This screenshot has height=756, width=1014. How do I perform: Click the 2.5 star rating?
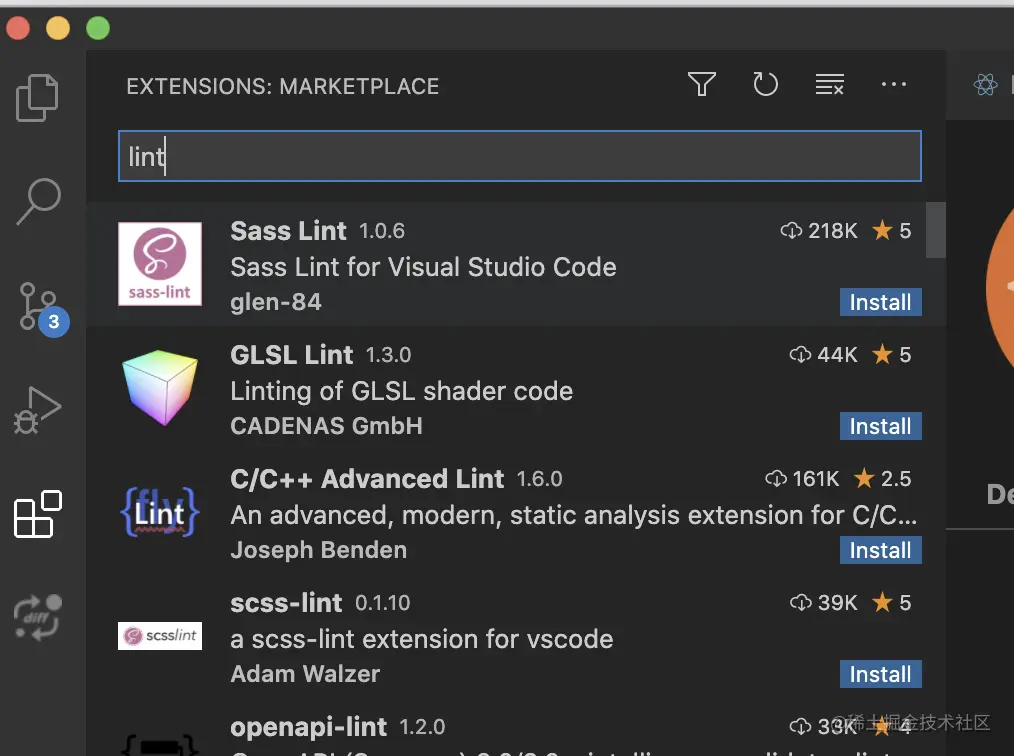883,479
